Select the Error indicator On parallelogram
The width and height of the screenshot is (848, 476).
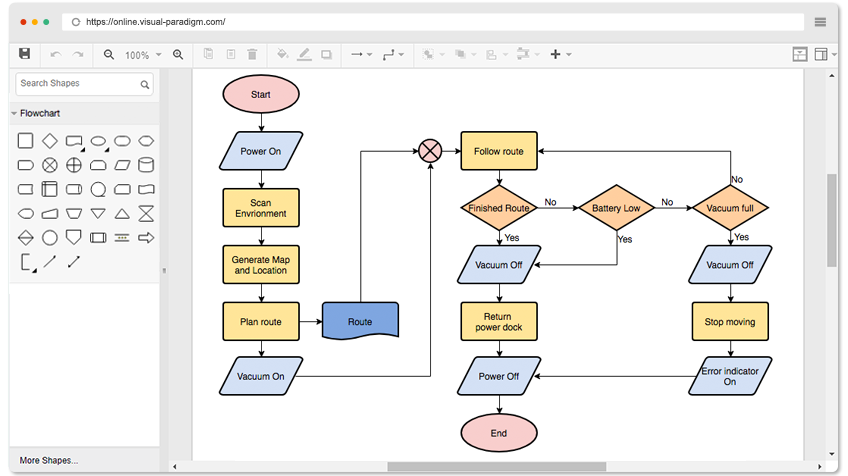[x=730, y=376]
